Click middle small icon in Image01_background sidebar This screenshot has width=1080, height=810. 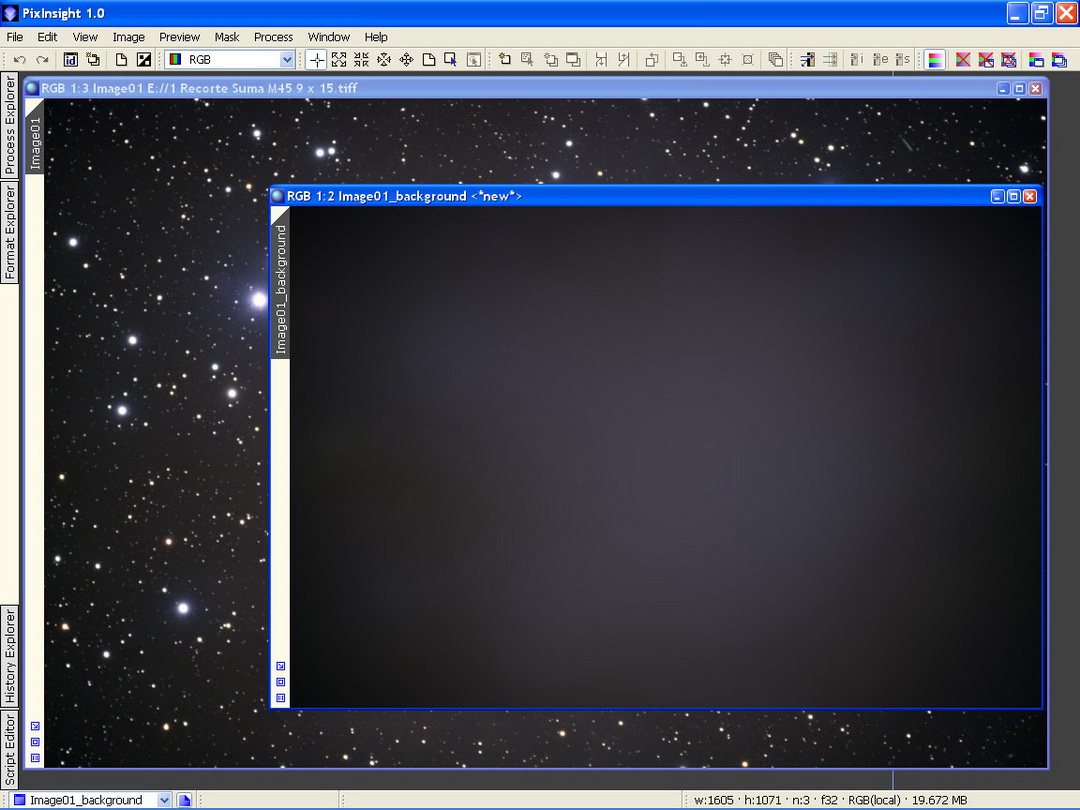[x=280, y=682]
